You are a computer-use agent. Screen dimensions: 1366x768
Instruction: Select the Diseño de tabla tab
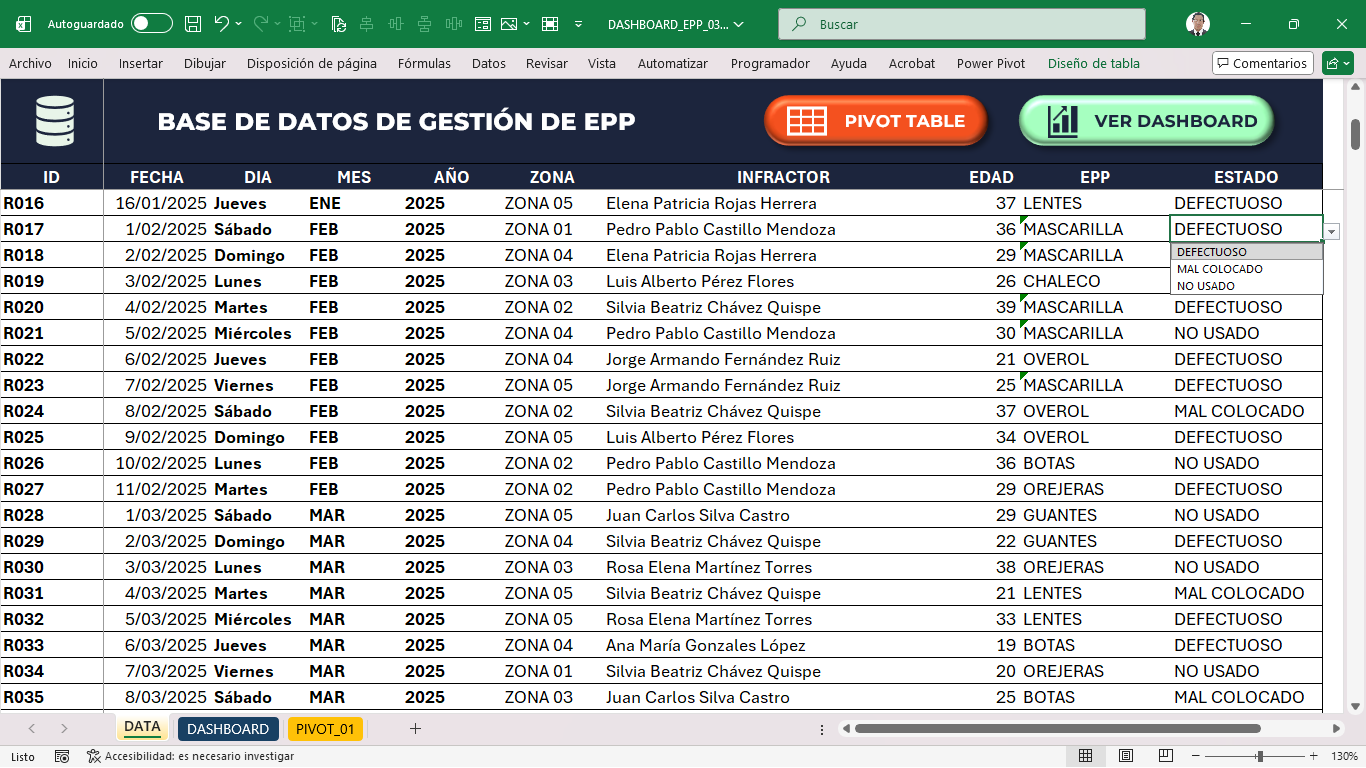pyautogui.click(x=1094, y=63)
